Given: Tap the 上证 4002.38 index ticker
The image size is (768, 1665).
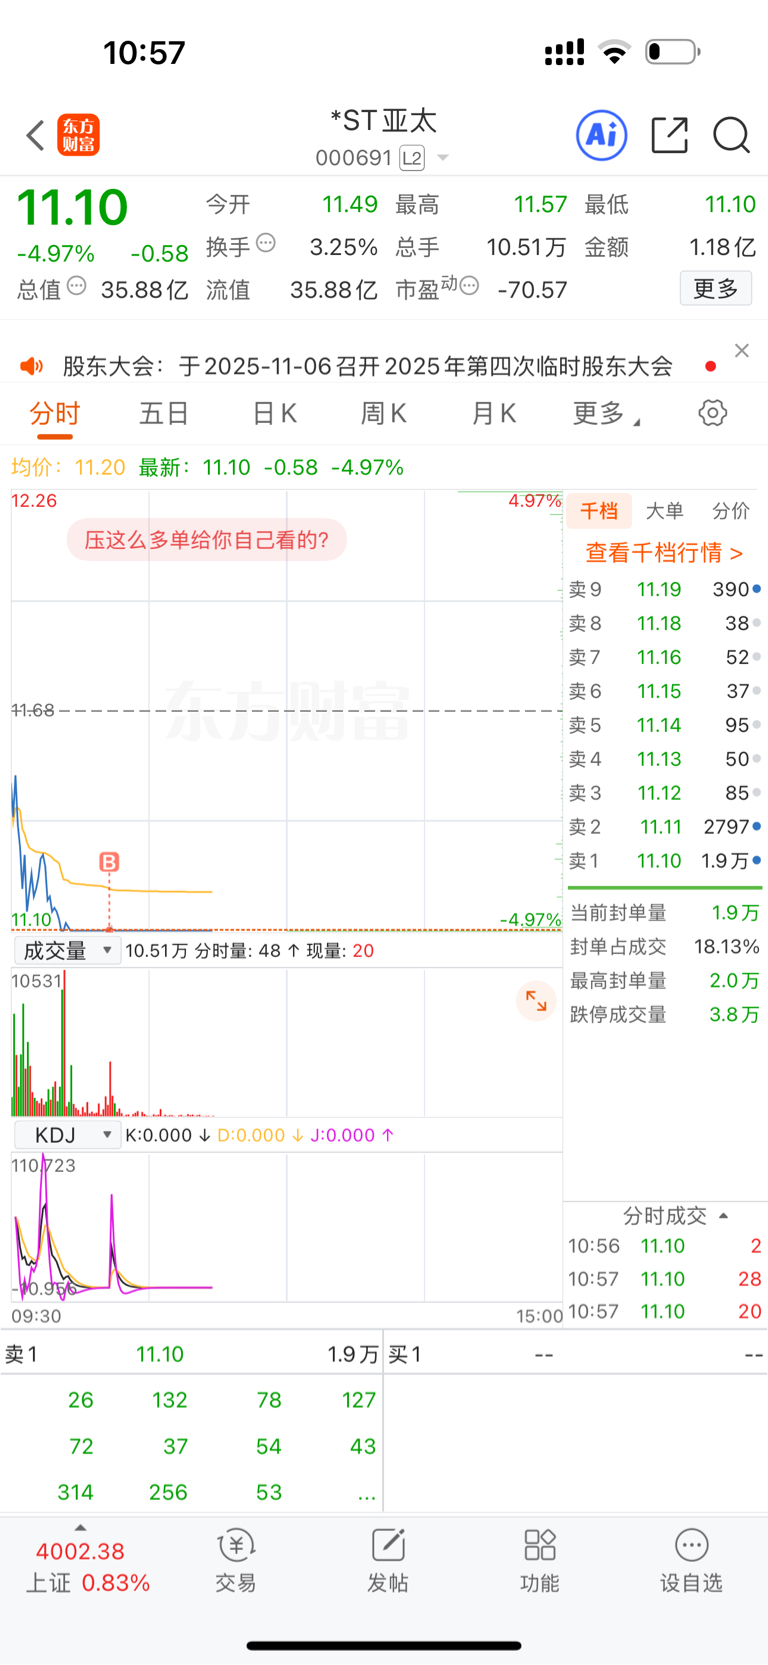Looking at the screenshot, I should 86,1567.
